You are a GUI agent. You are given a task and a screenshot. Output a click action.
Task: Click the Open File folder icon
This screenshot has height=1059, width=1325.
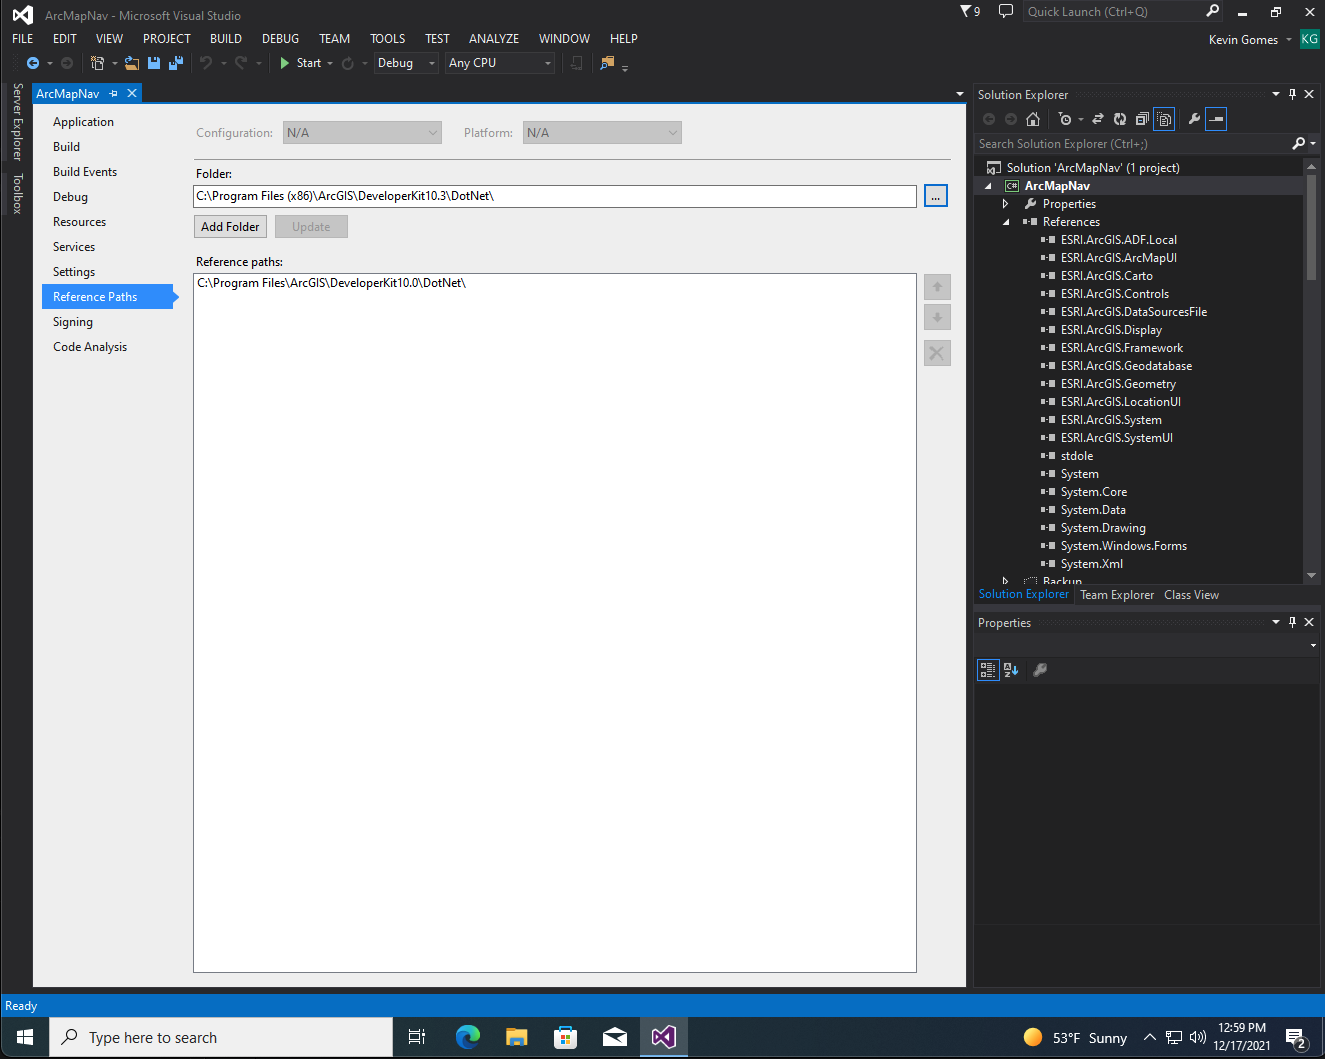[x=132, y=63]
